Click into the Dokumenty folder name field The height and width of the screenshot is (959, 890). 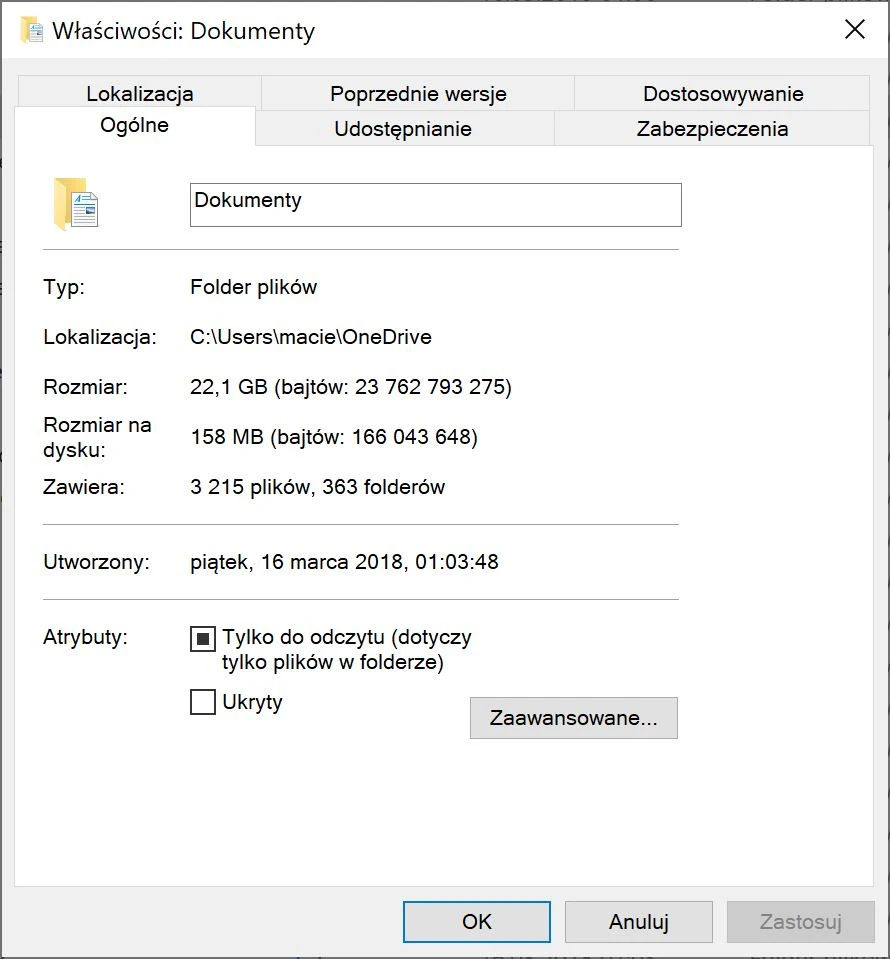pos(436,205)
